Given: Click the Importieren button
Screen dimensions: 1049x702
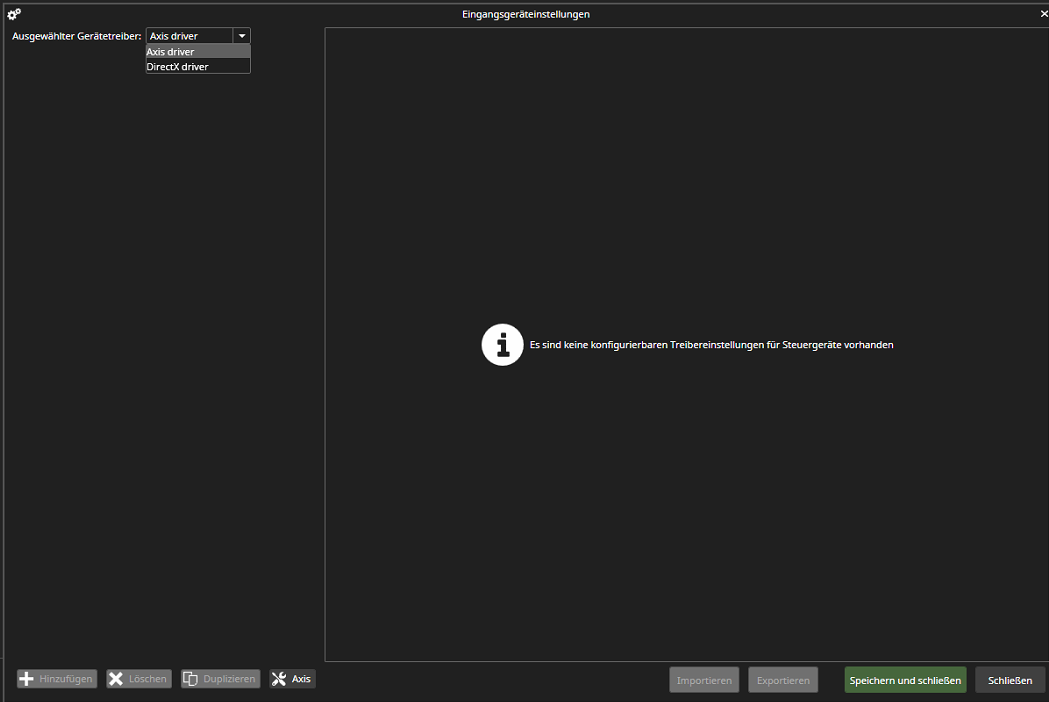Looking at the screenshot, I should [704, 680].
